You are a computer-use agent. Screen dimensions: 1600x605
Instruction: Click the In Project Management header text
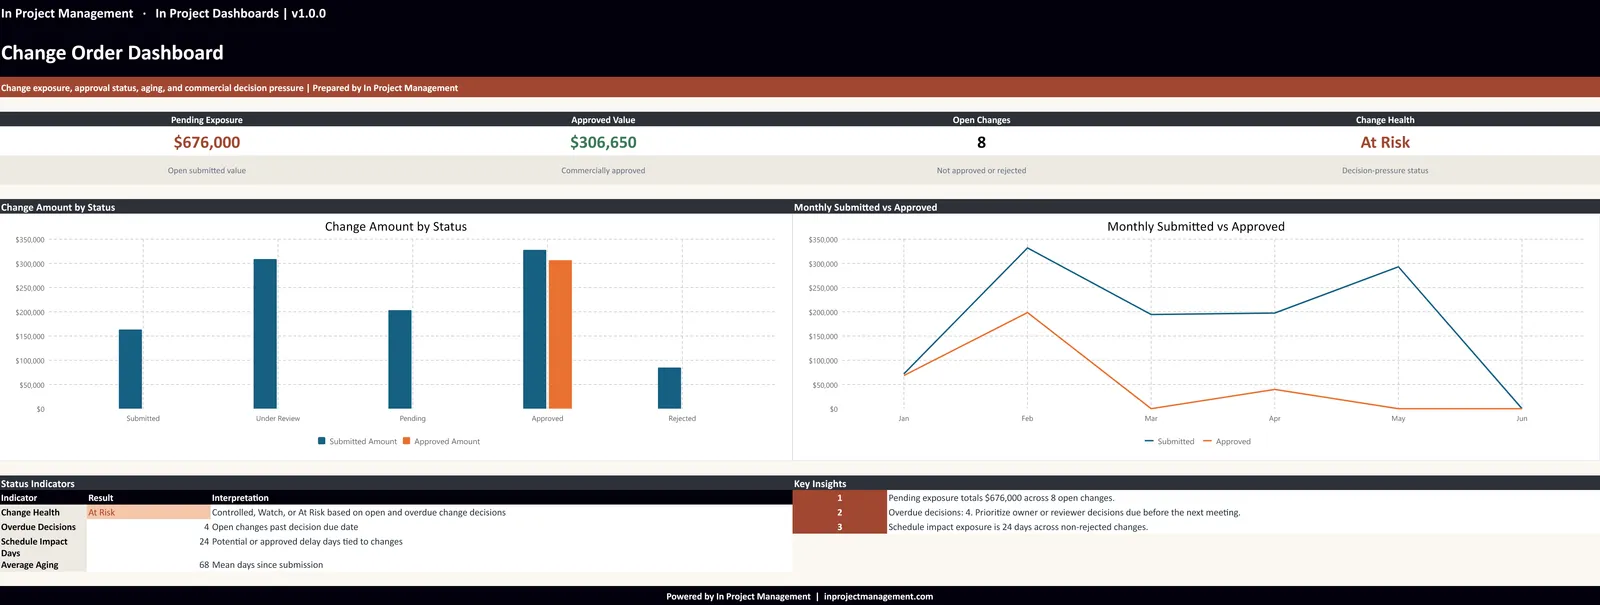coord(67,14)
